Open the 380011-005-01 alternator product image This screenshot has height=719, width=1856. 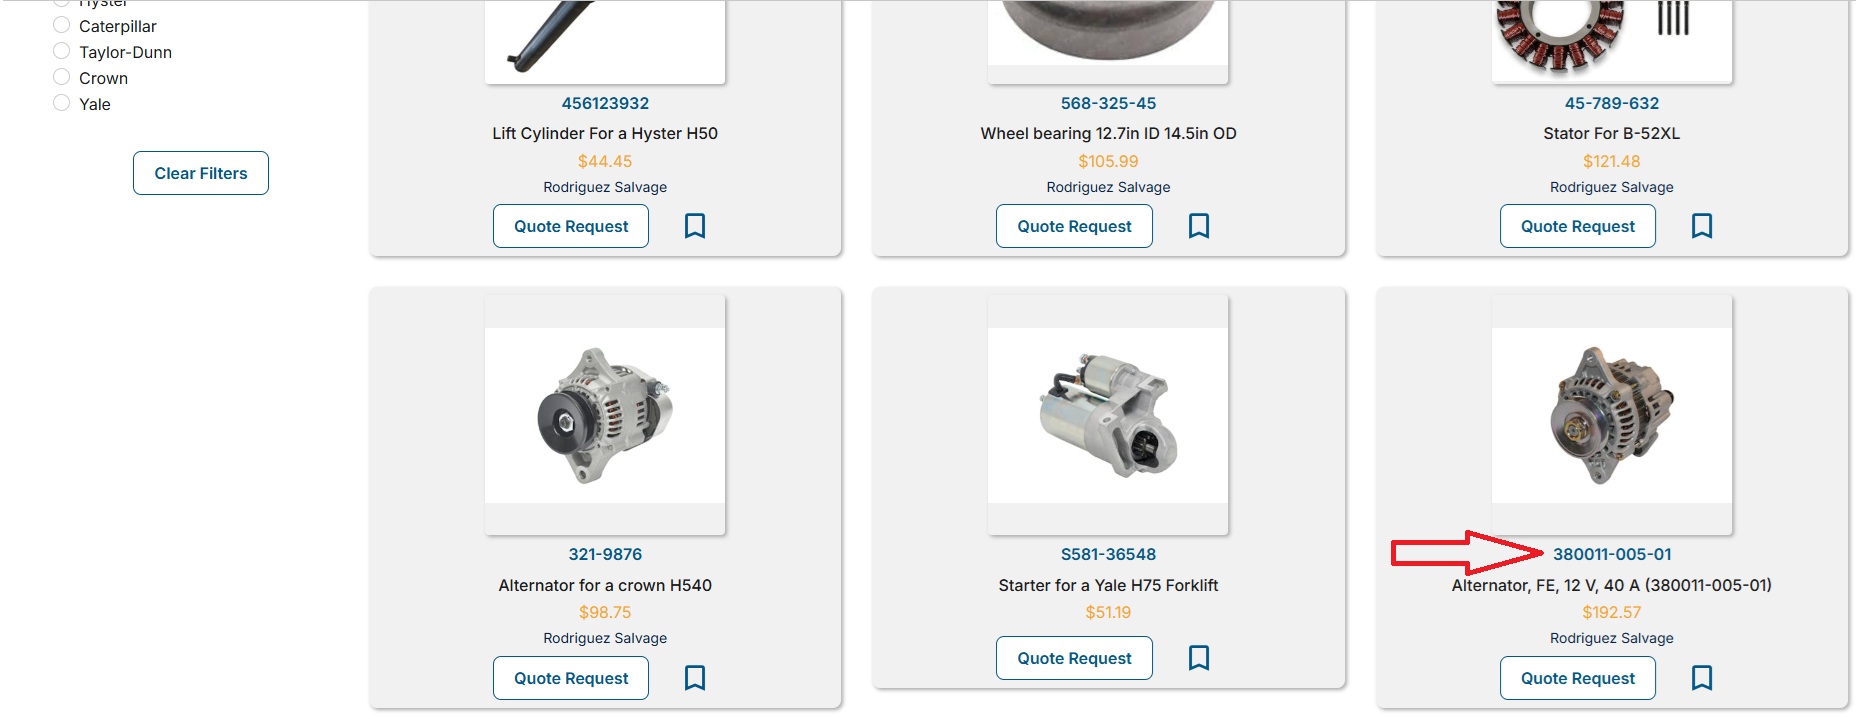(1612, 415)
